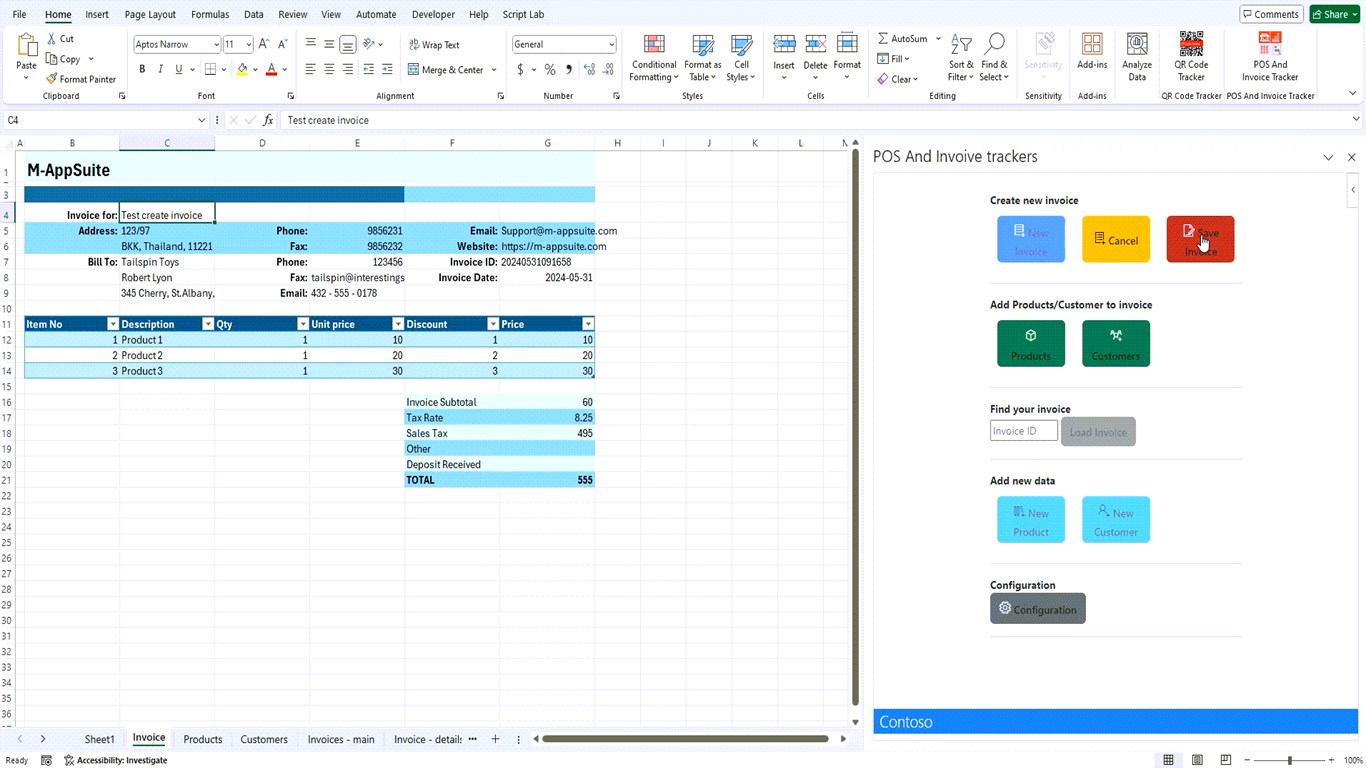This screenshot has width=1366, height=768.
Task: Switch to the Customers sheet tab
Action: pos(264,740)
